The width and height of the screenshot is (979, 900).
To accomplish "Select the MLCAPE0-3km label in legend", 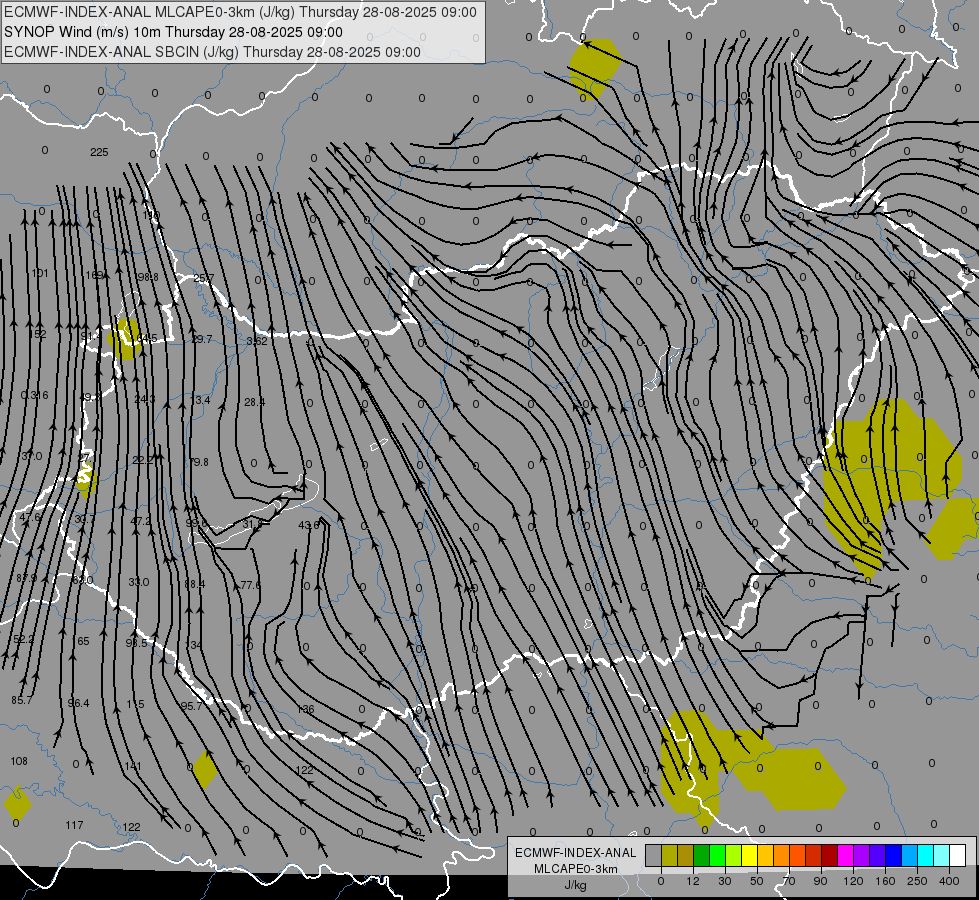I will point(576,869).
